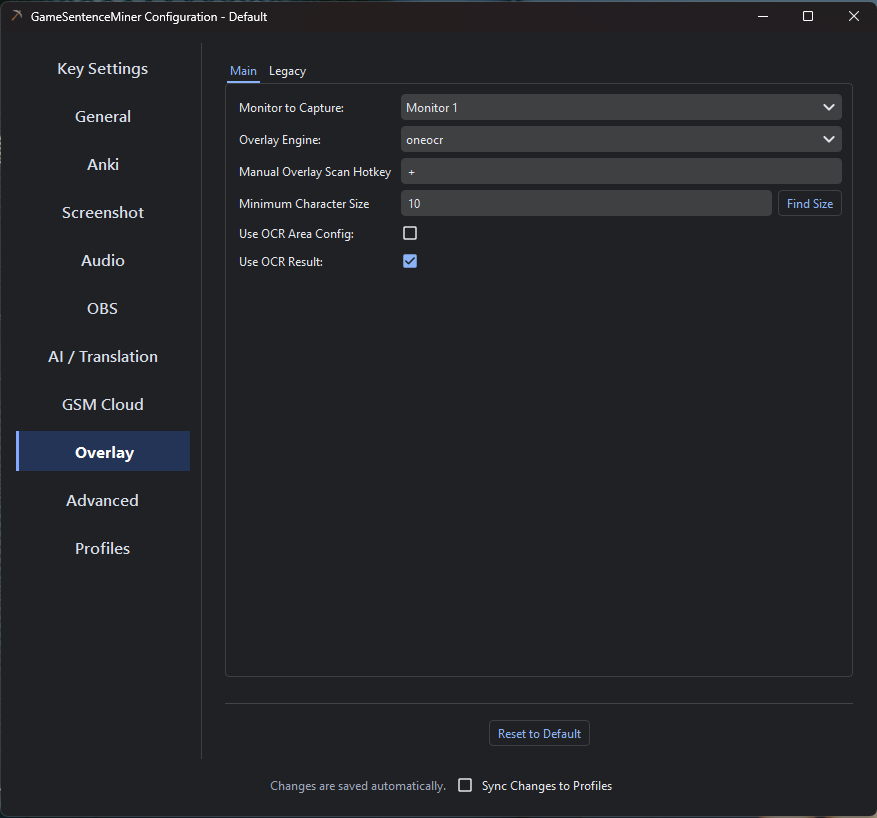Select GSM Cloud in the sidebar
877x818 pixels.
(103, 405)
